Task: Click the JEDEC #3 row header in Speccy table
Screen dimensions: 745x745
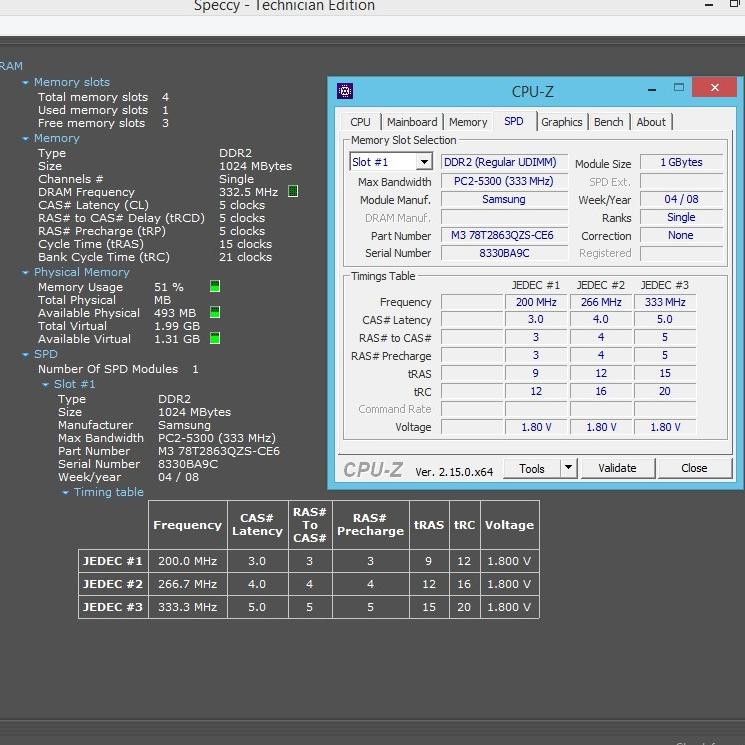Action: coord(113,607)
